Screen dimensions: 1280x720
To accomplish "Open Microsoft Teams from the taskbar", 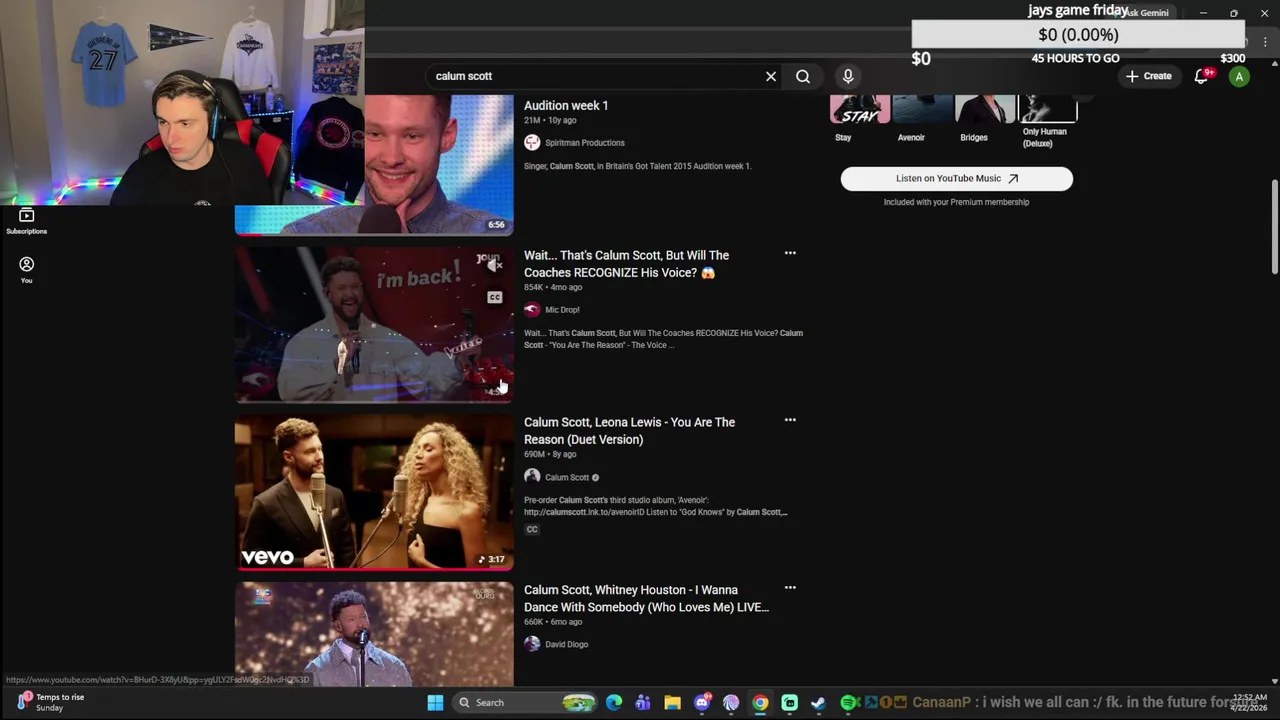I will 643,703.
